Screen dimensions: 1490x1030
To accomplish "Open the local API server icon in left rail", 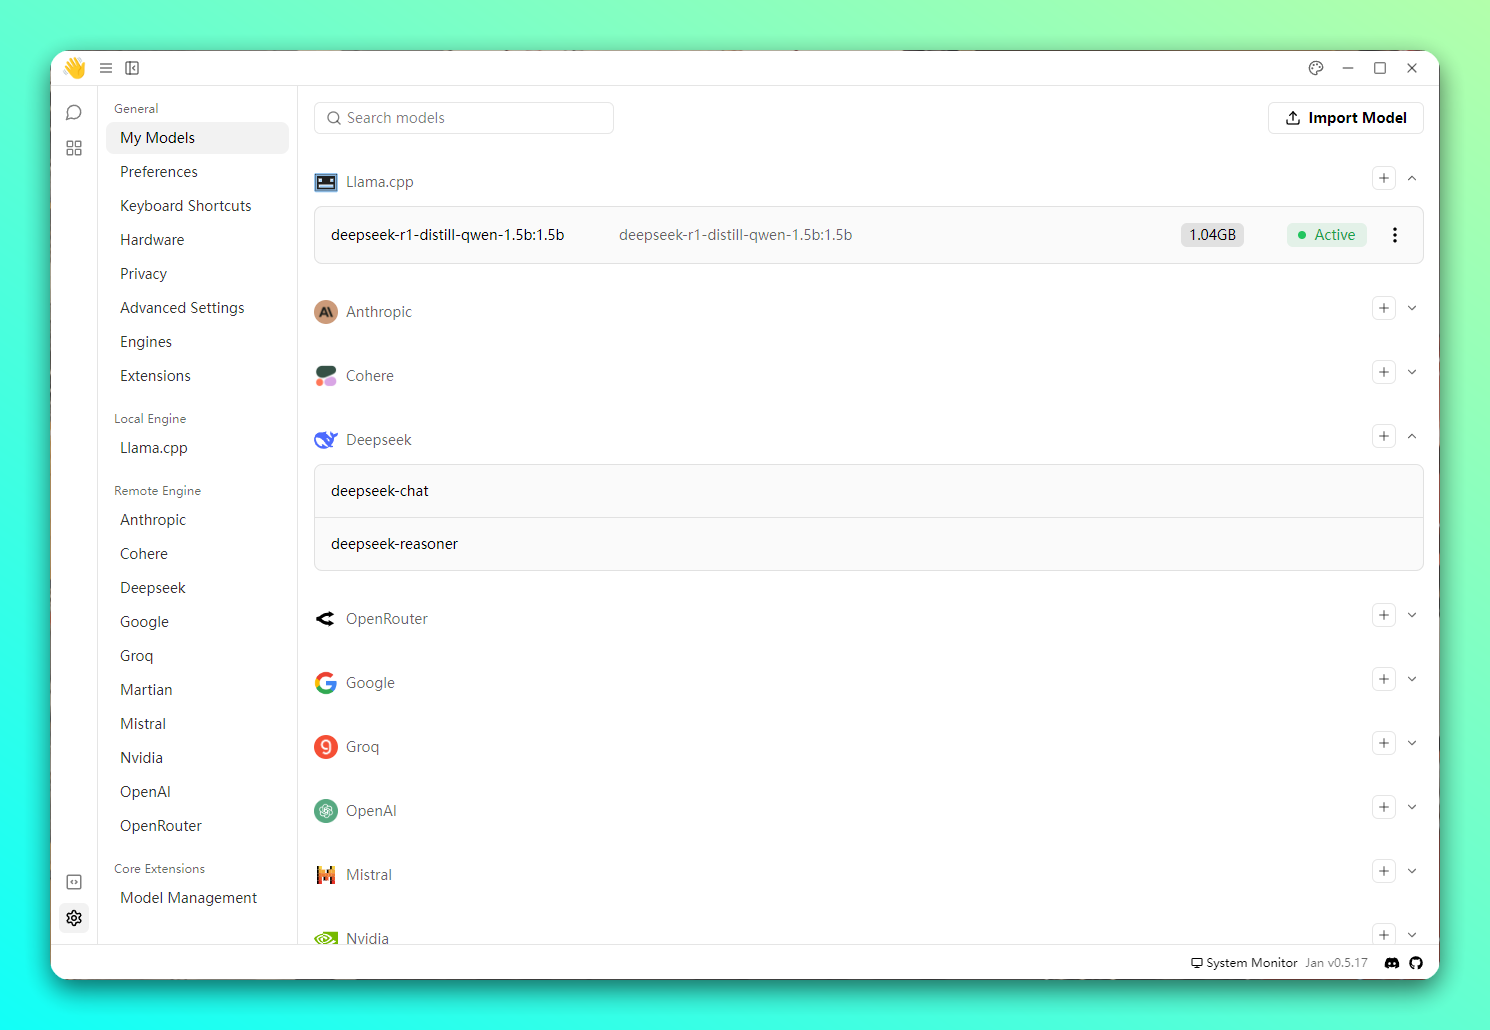I will point(74,882).
